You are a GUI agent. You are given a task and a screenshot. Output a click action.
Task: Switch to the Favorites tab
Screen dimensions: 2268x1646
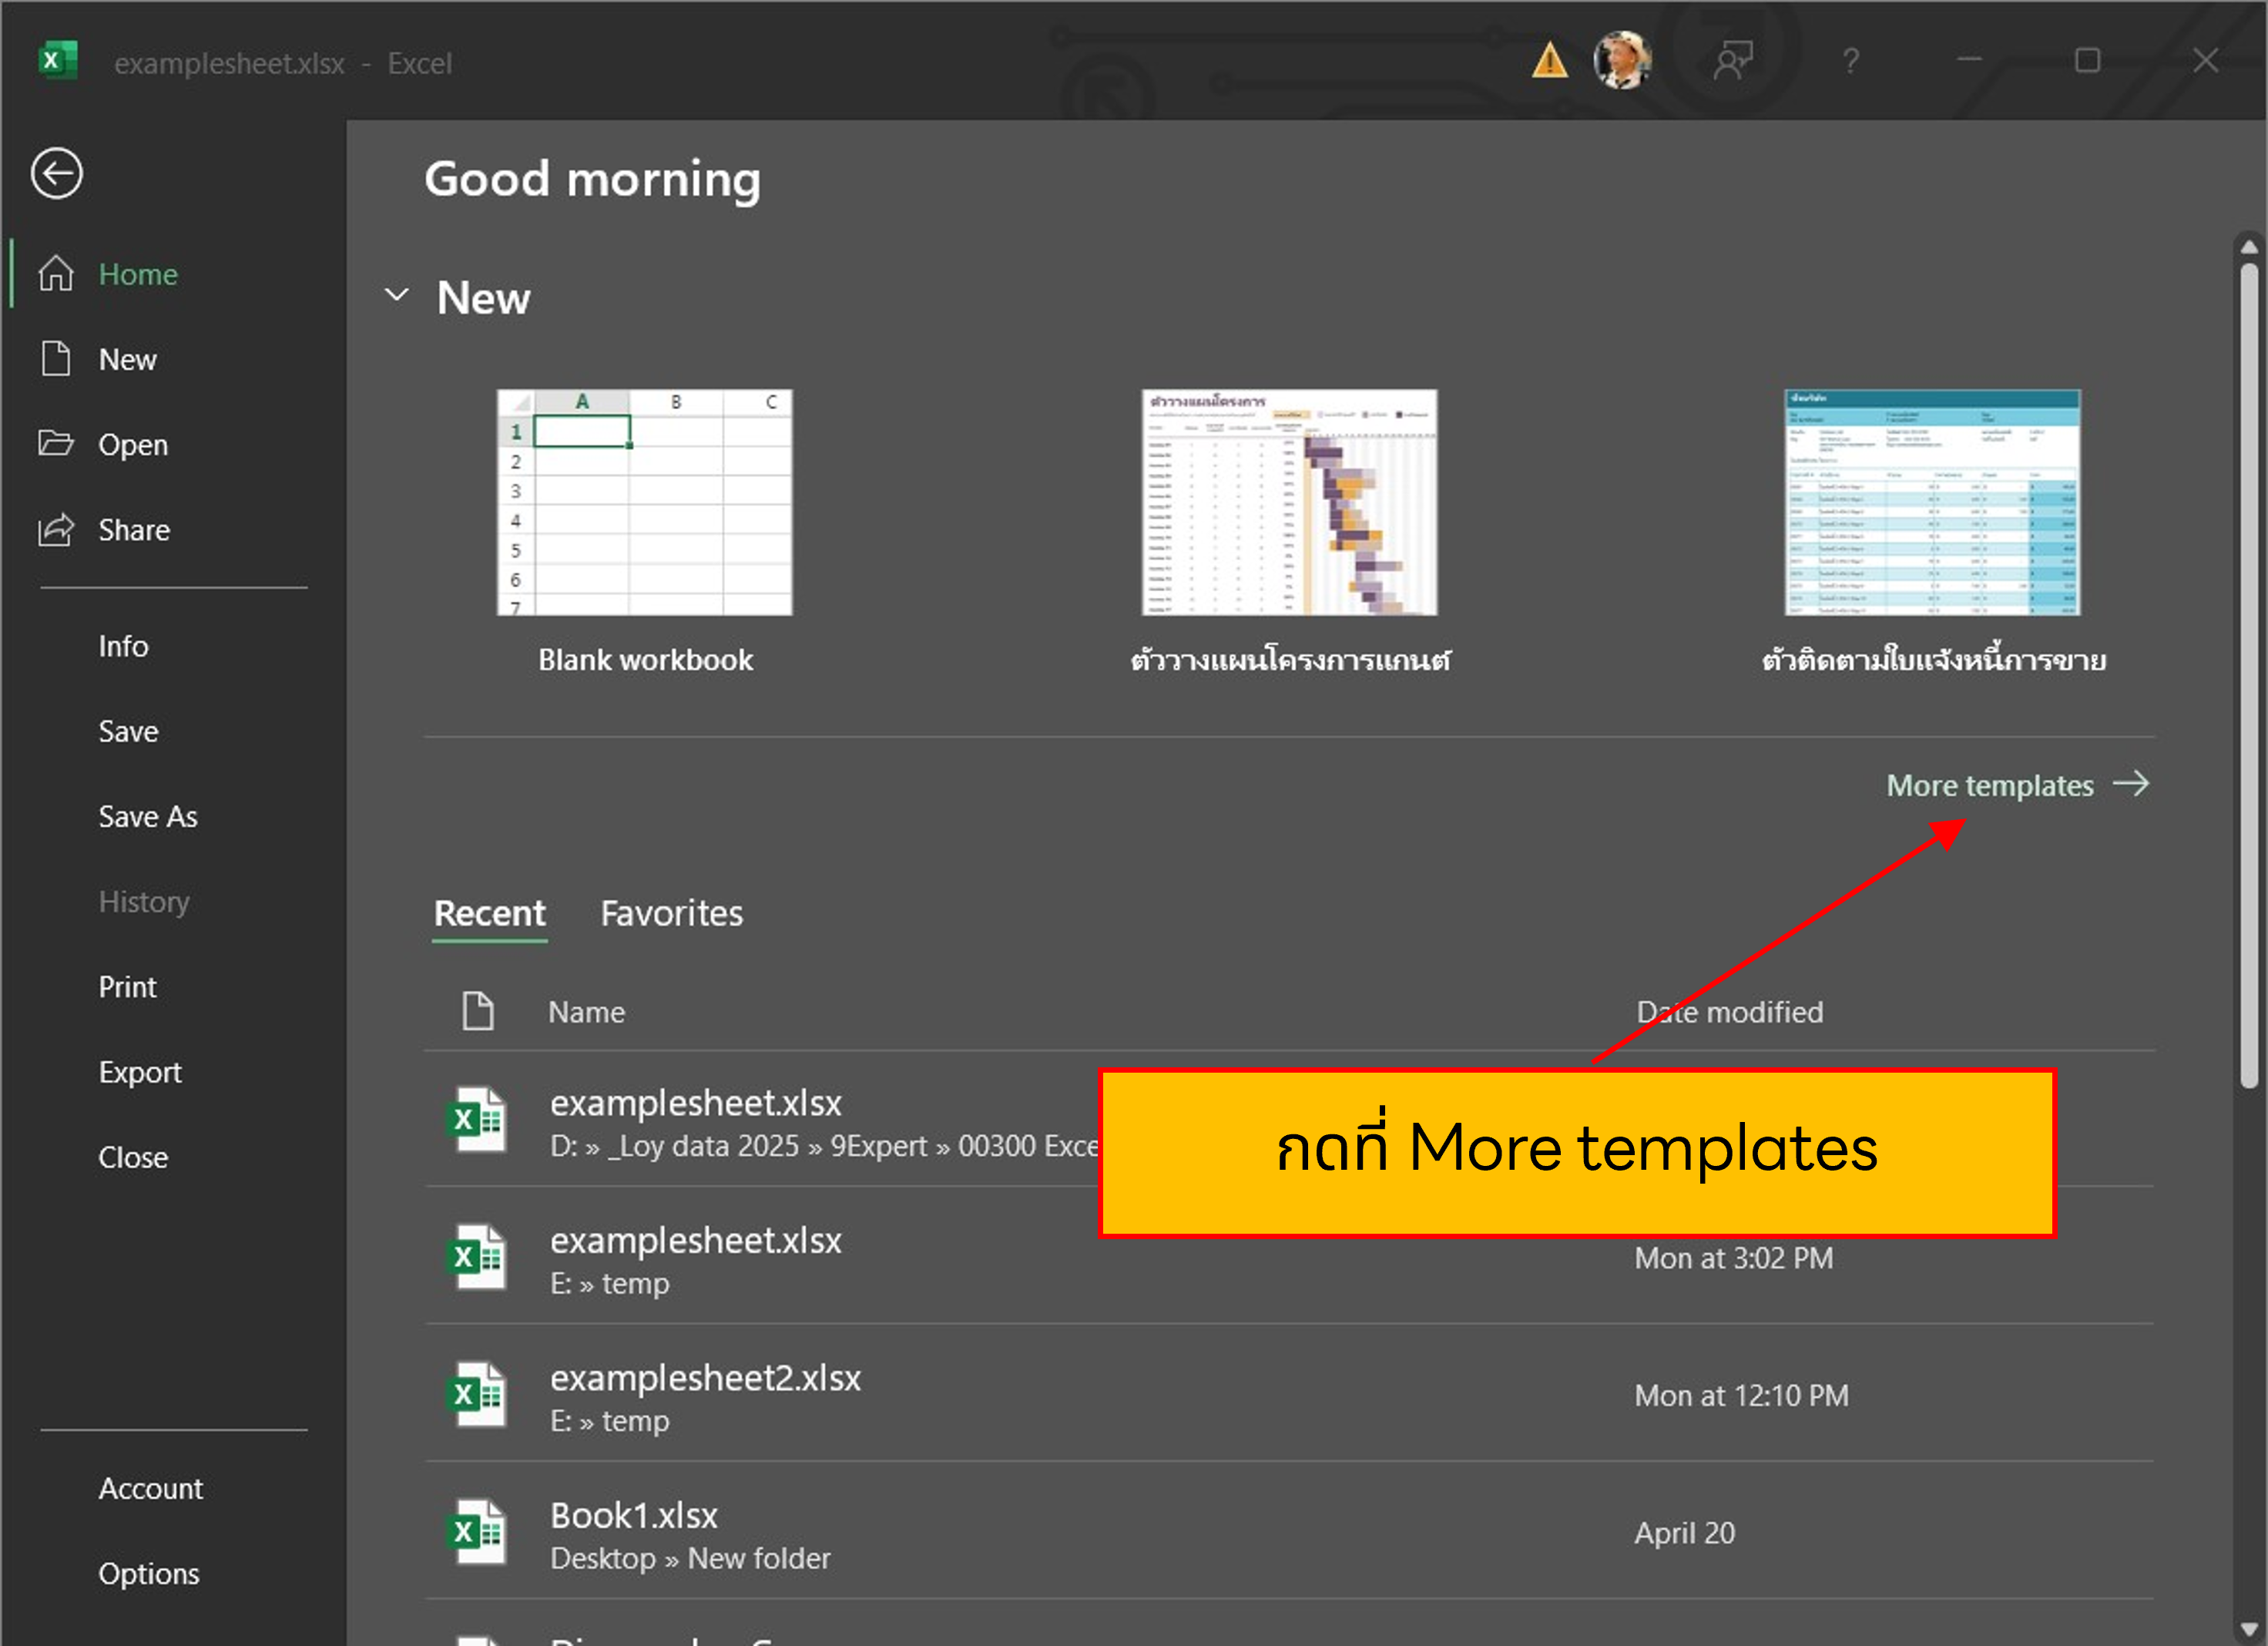[671, 913]
